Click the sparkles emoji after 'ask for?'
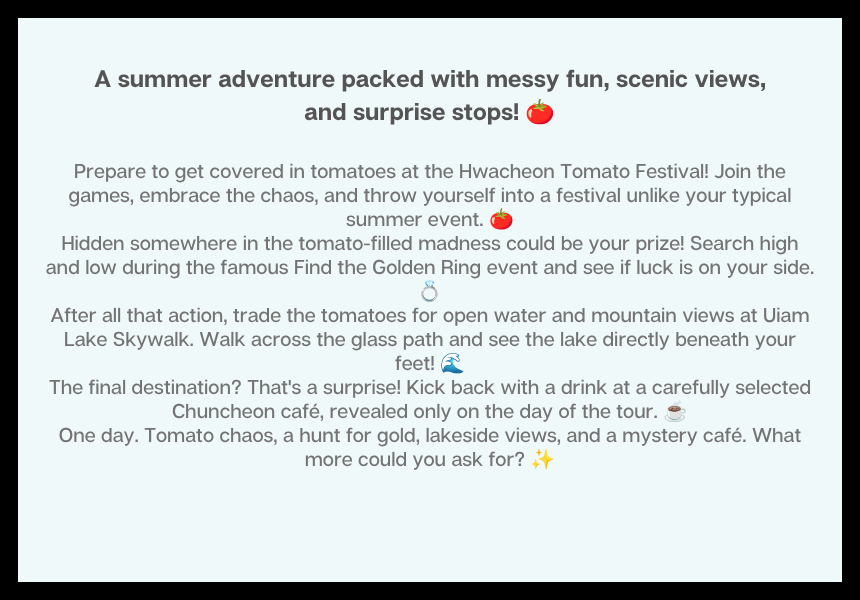The height and width of the screenshot is (600, 860). [542, 459]
